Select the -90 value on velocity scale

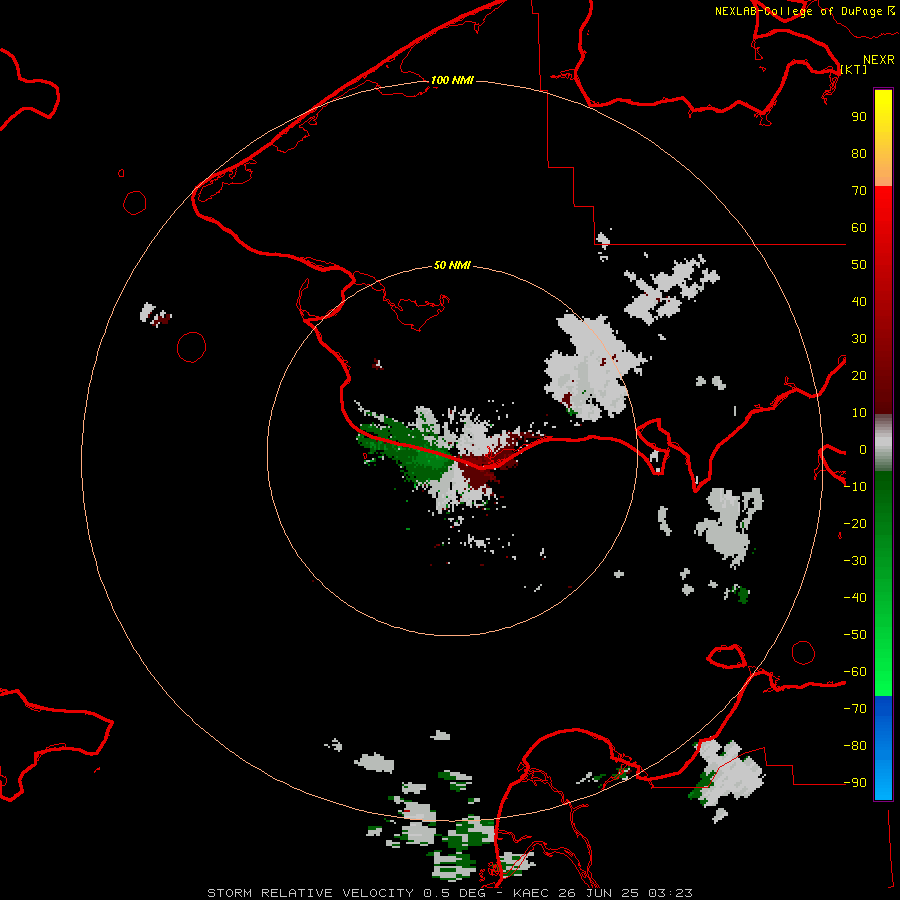coord(855,783)
